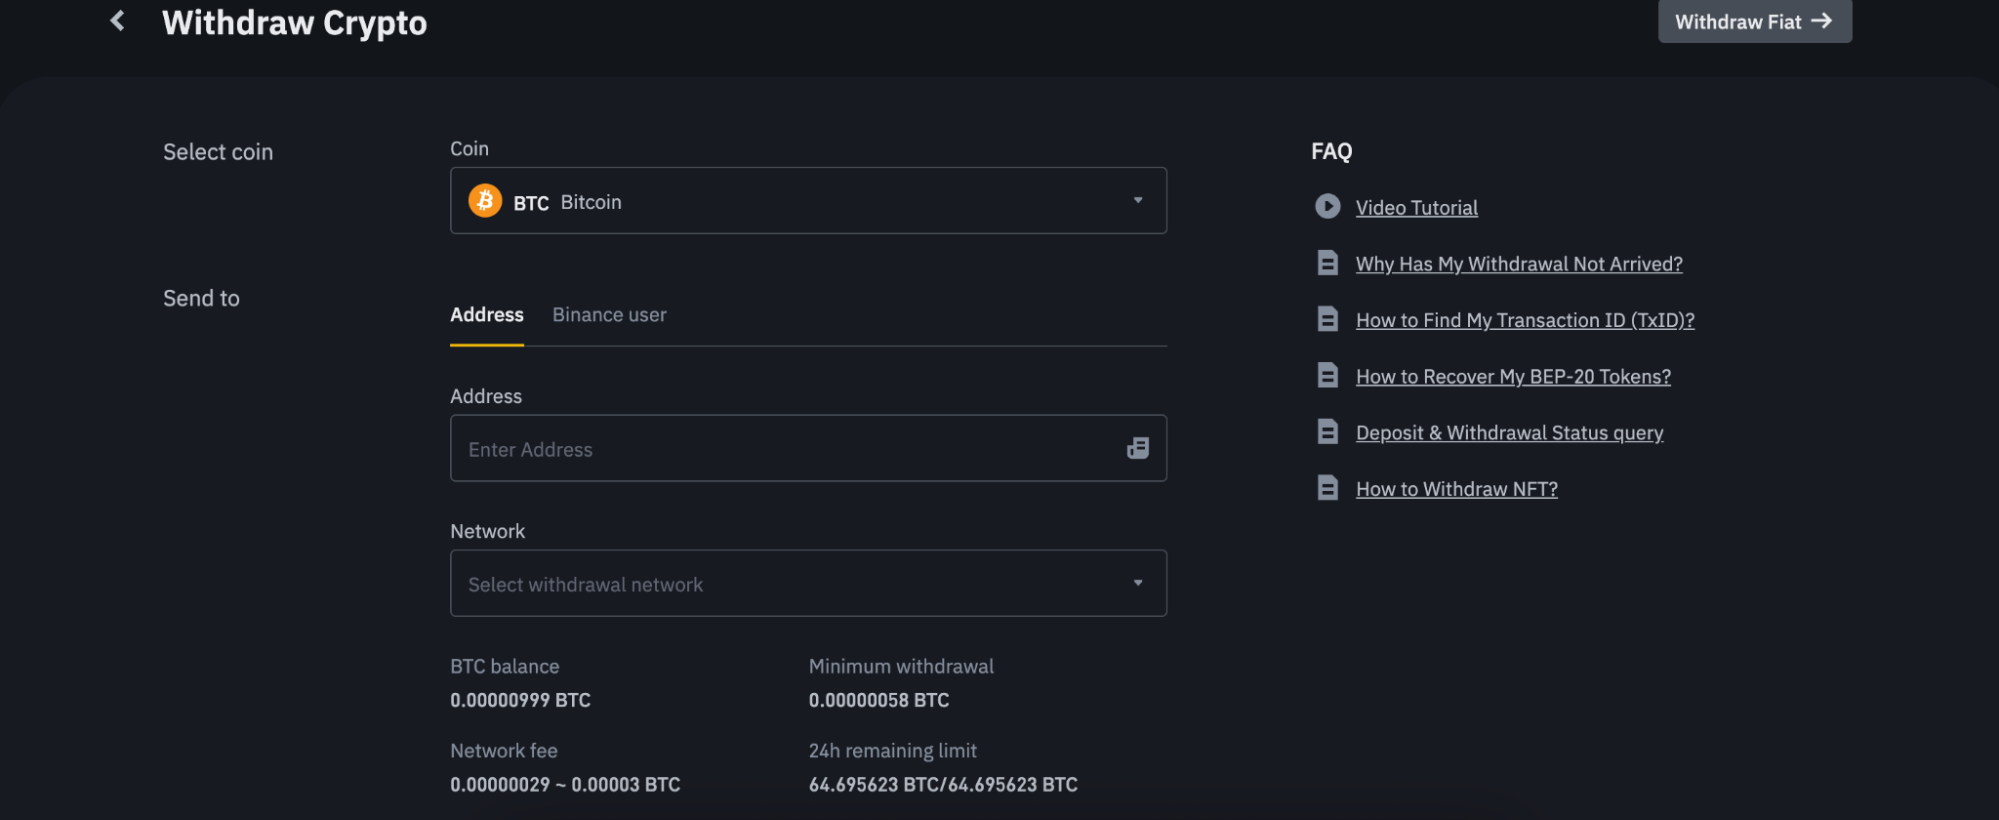The width and height of the screenshot is (1999, 820).
Task: Select the Address tab
Action: tap(486, 314)
